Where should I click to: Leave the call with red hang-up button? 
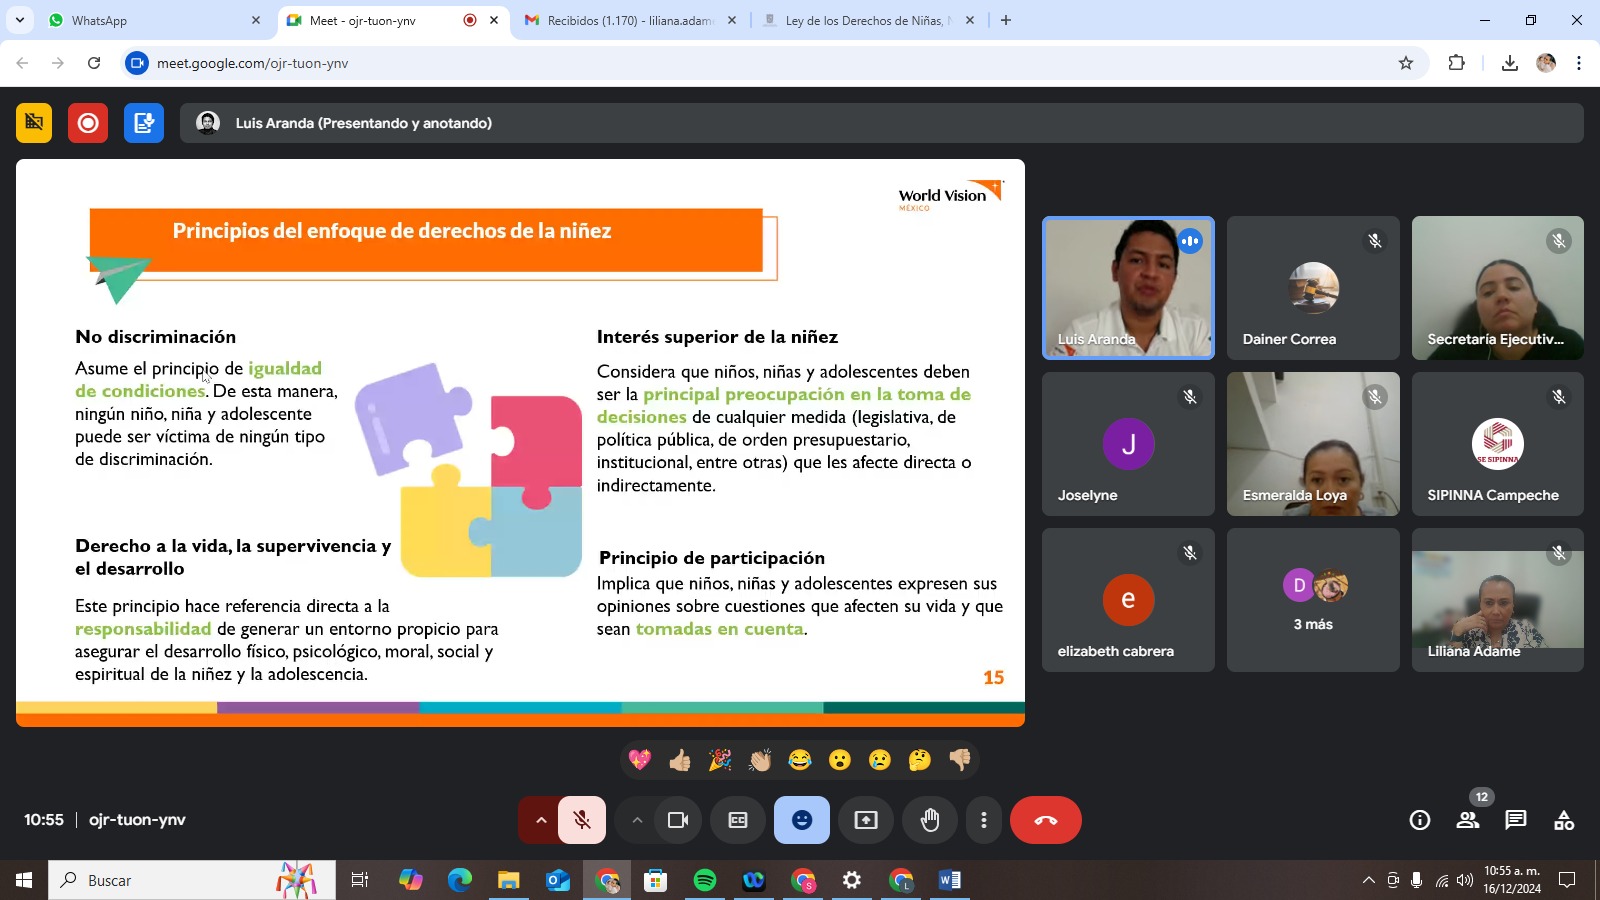pos(1046,820)
